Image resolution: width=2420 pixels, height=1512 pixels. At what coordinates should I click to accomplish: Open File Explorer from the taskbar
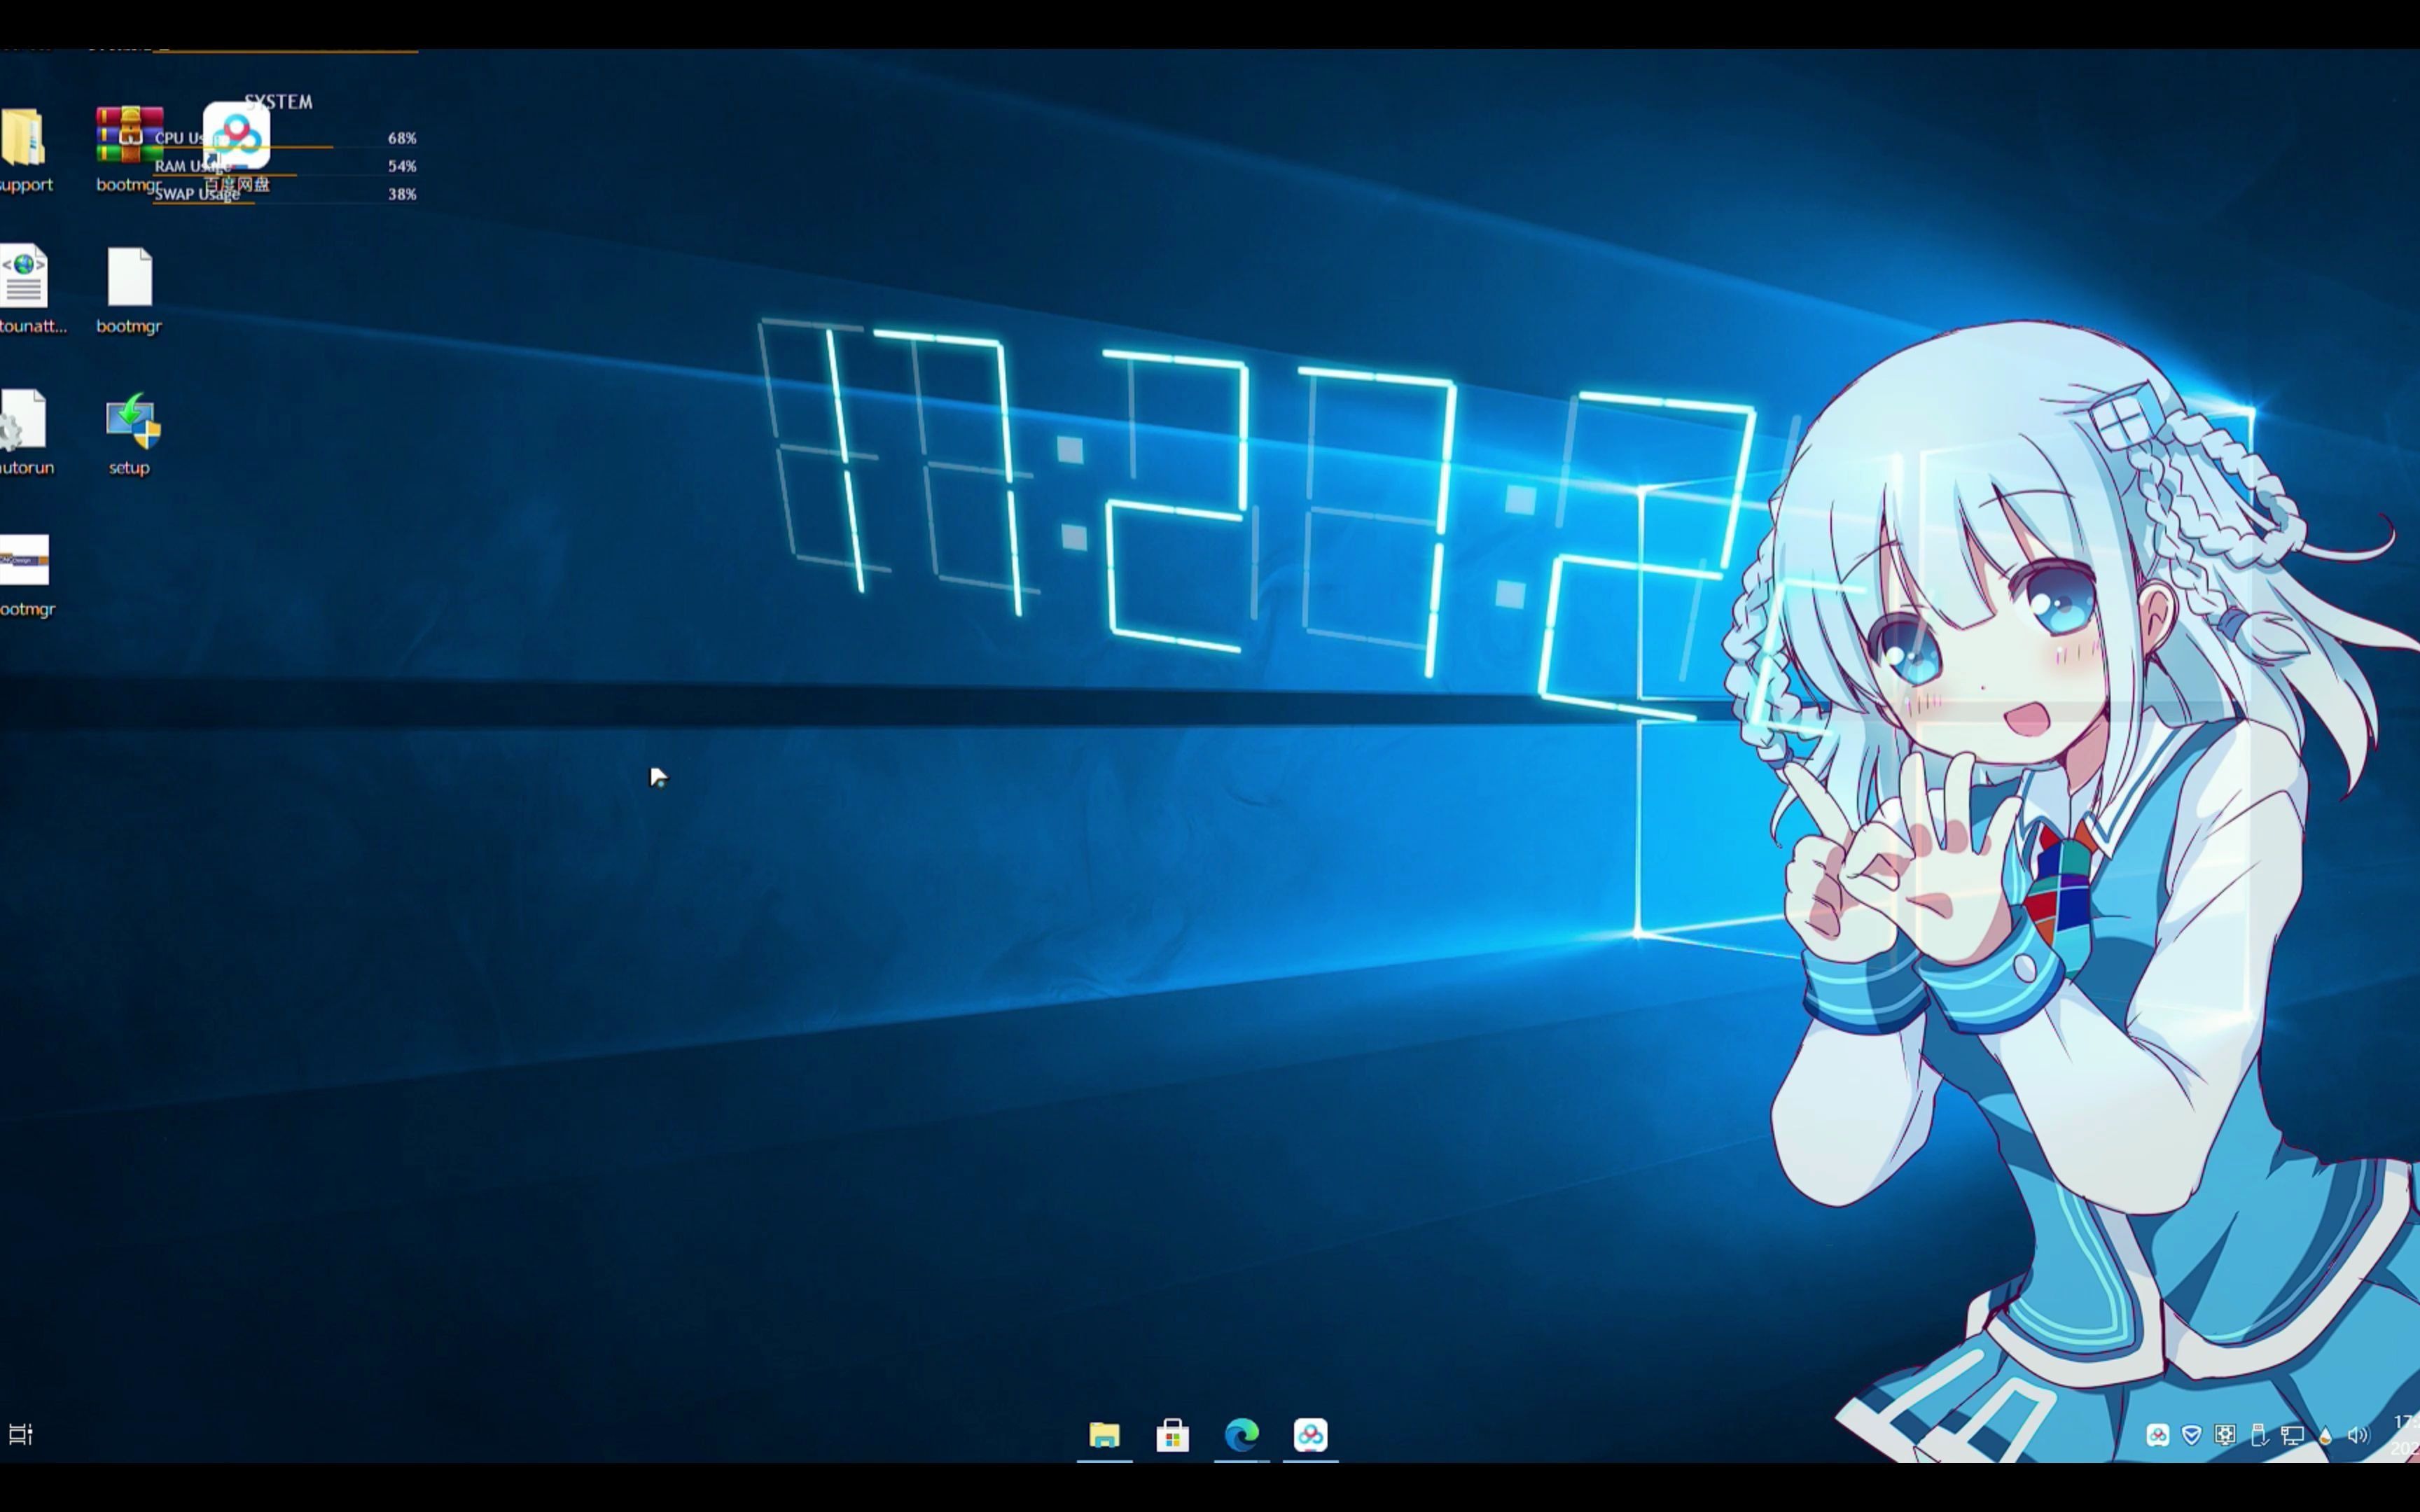pyautogui.click(x=1104, y=1435)
